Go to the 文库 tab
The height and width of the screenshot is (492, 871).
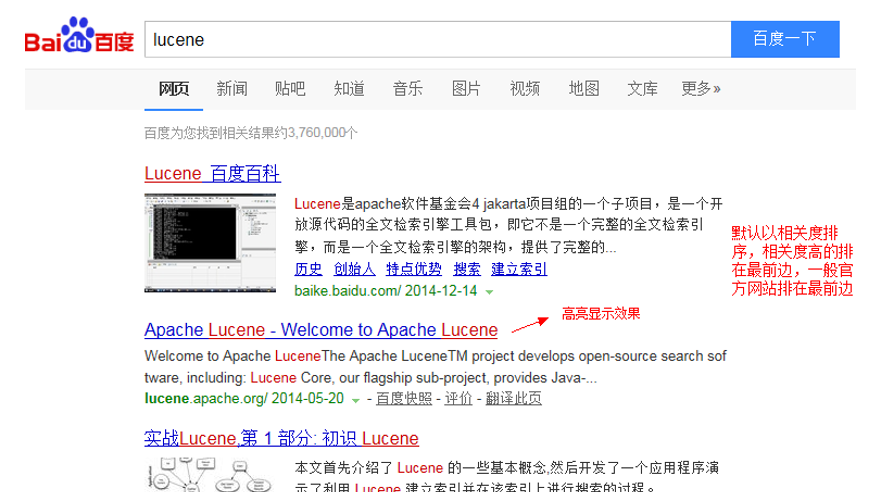coord(643,89)
